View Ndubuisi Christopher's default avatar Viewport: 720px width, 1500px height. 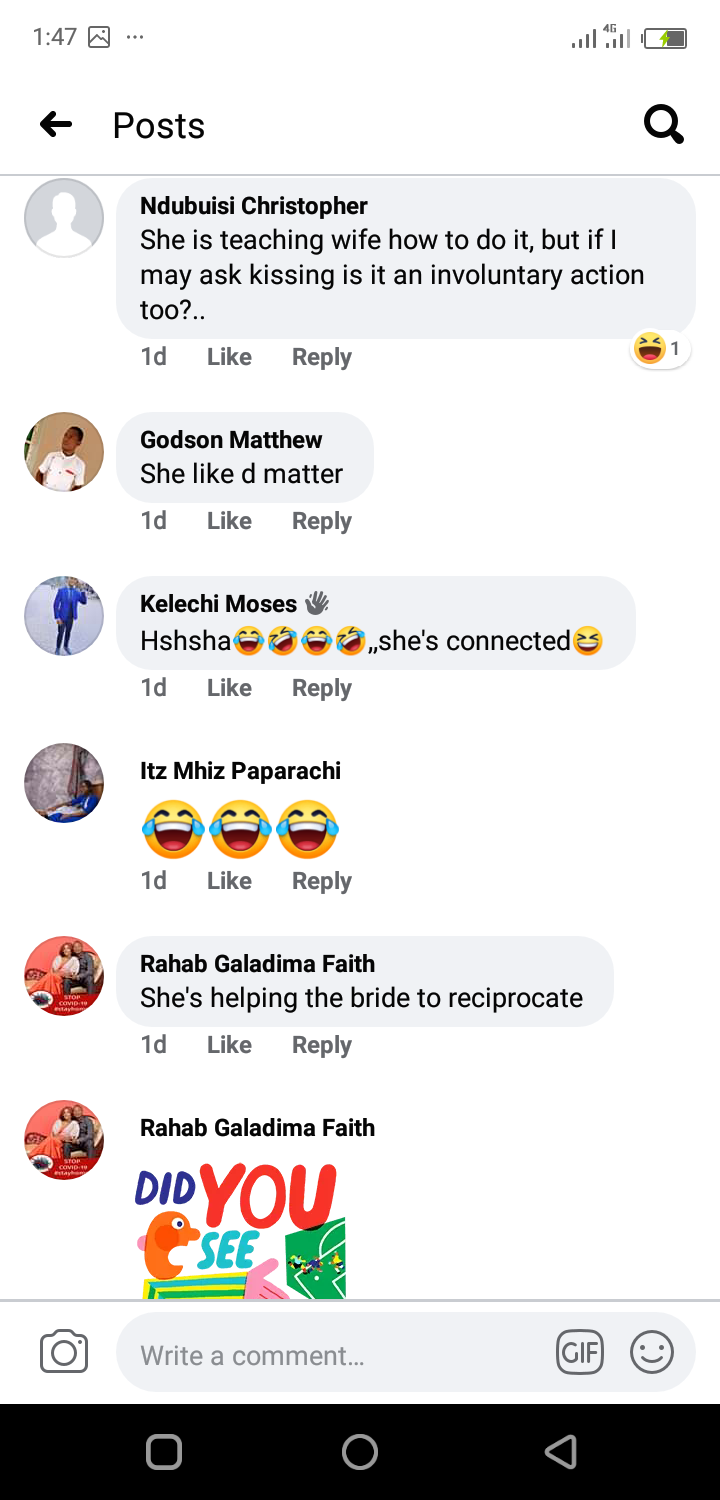coord(64,218)
